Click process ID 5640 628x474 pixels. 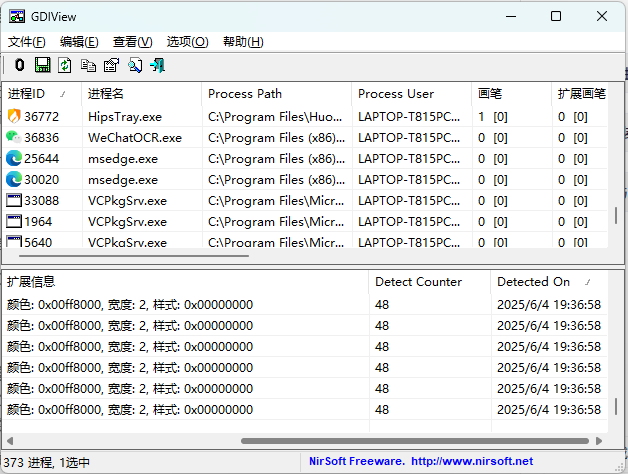click(38, 242)
